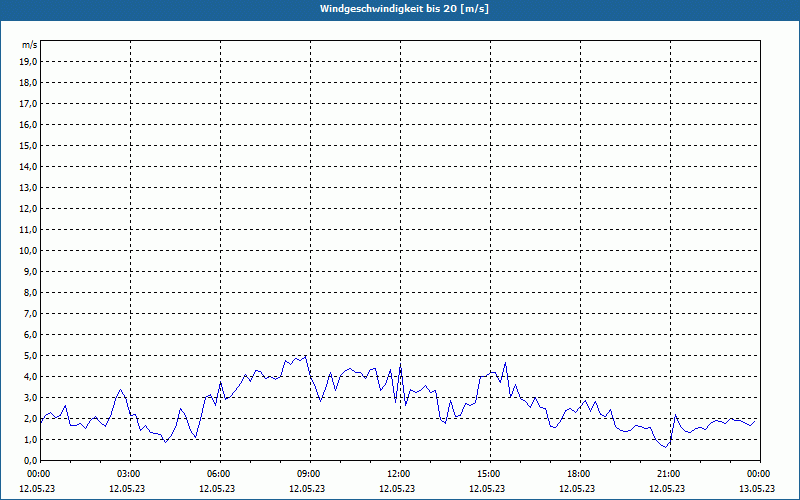The width and height of the screenshot is (800, 500).
Task: Click the wind curve's 5,0 peak before 09:00
Action: [x=305, y=356]
